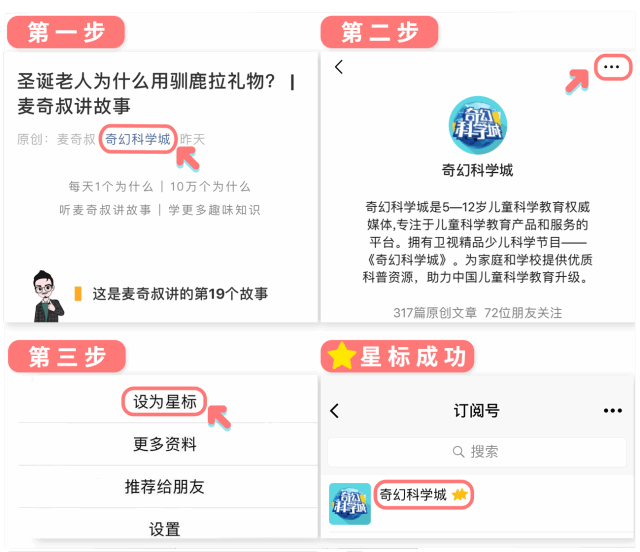
Task: Tap 72位朋友关注 text
Action: pos(523,313)
